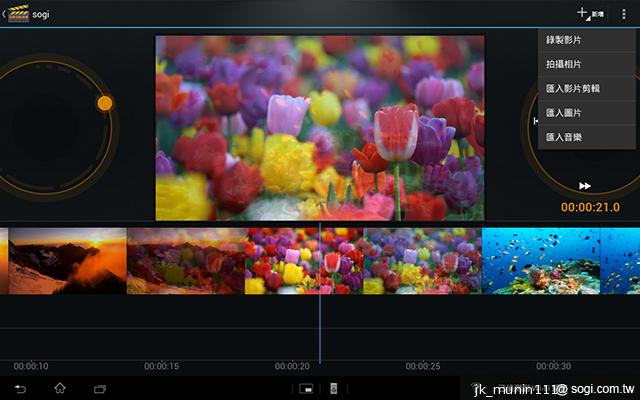Viewport: 640px width, 400px height.
Task: Tap the sogi clapperboard app icon
Action: coord(18,13)
